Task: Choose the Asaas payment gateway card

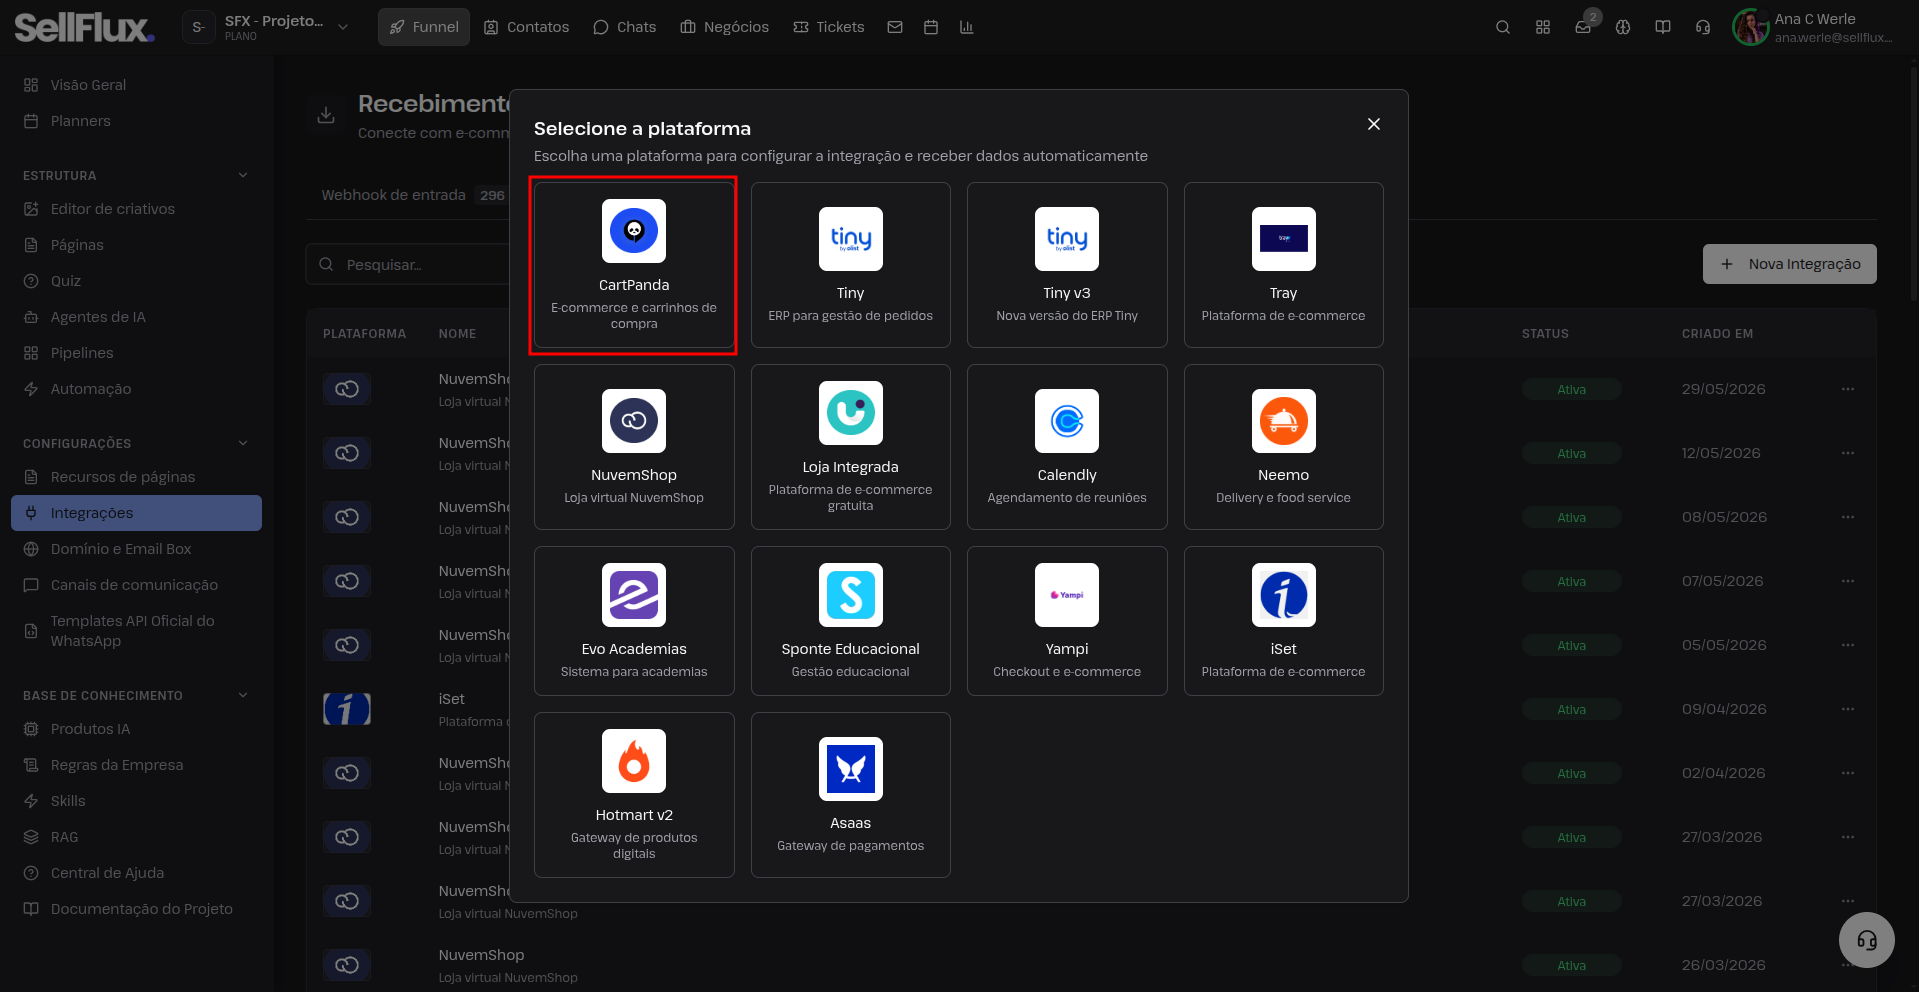Action: click(850, 795)
